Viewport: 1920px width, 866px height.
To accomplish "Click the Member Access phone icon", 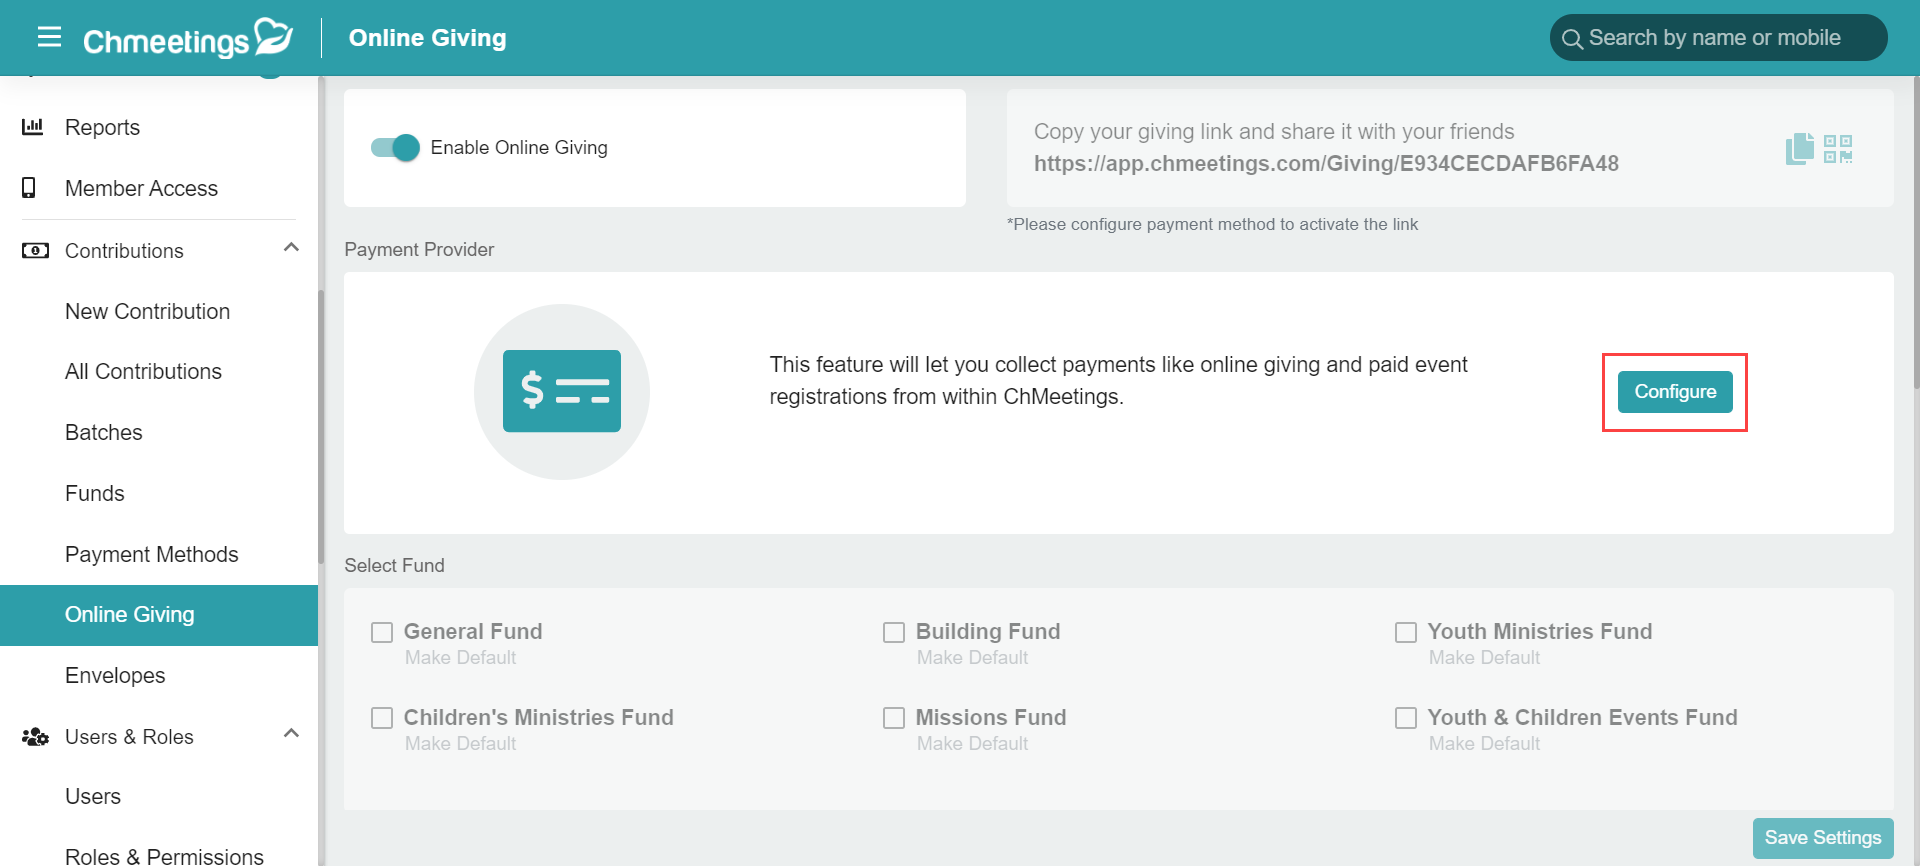I will point(29,188).
